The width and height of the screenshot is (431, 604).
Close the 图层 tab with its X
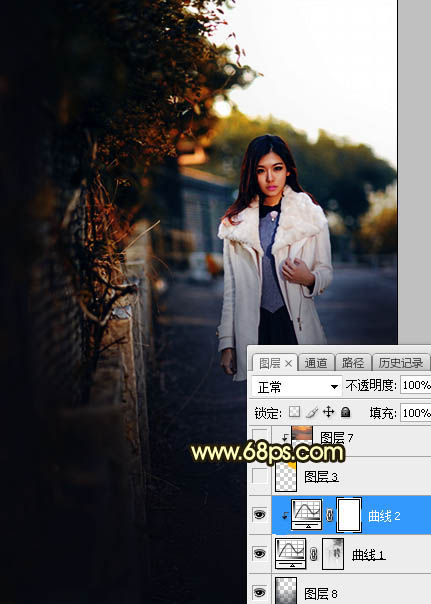pos(288,363)
